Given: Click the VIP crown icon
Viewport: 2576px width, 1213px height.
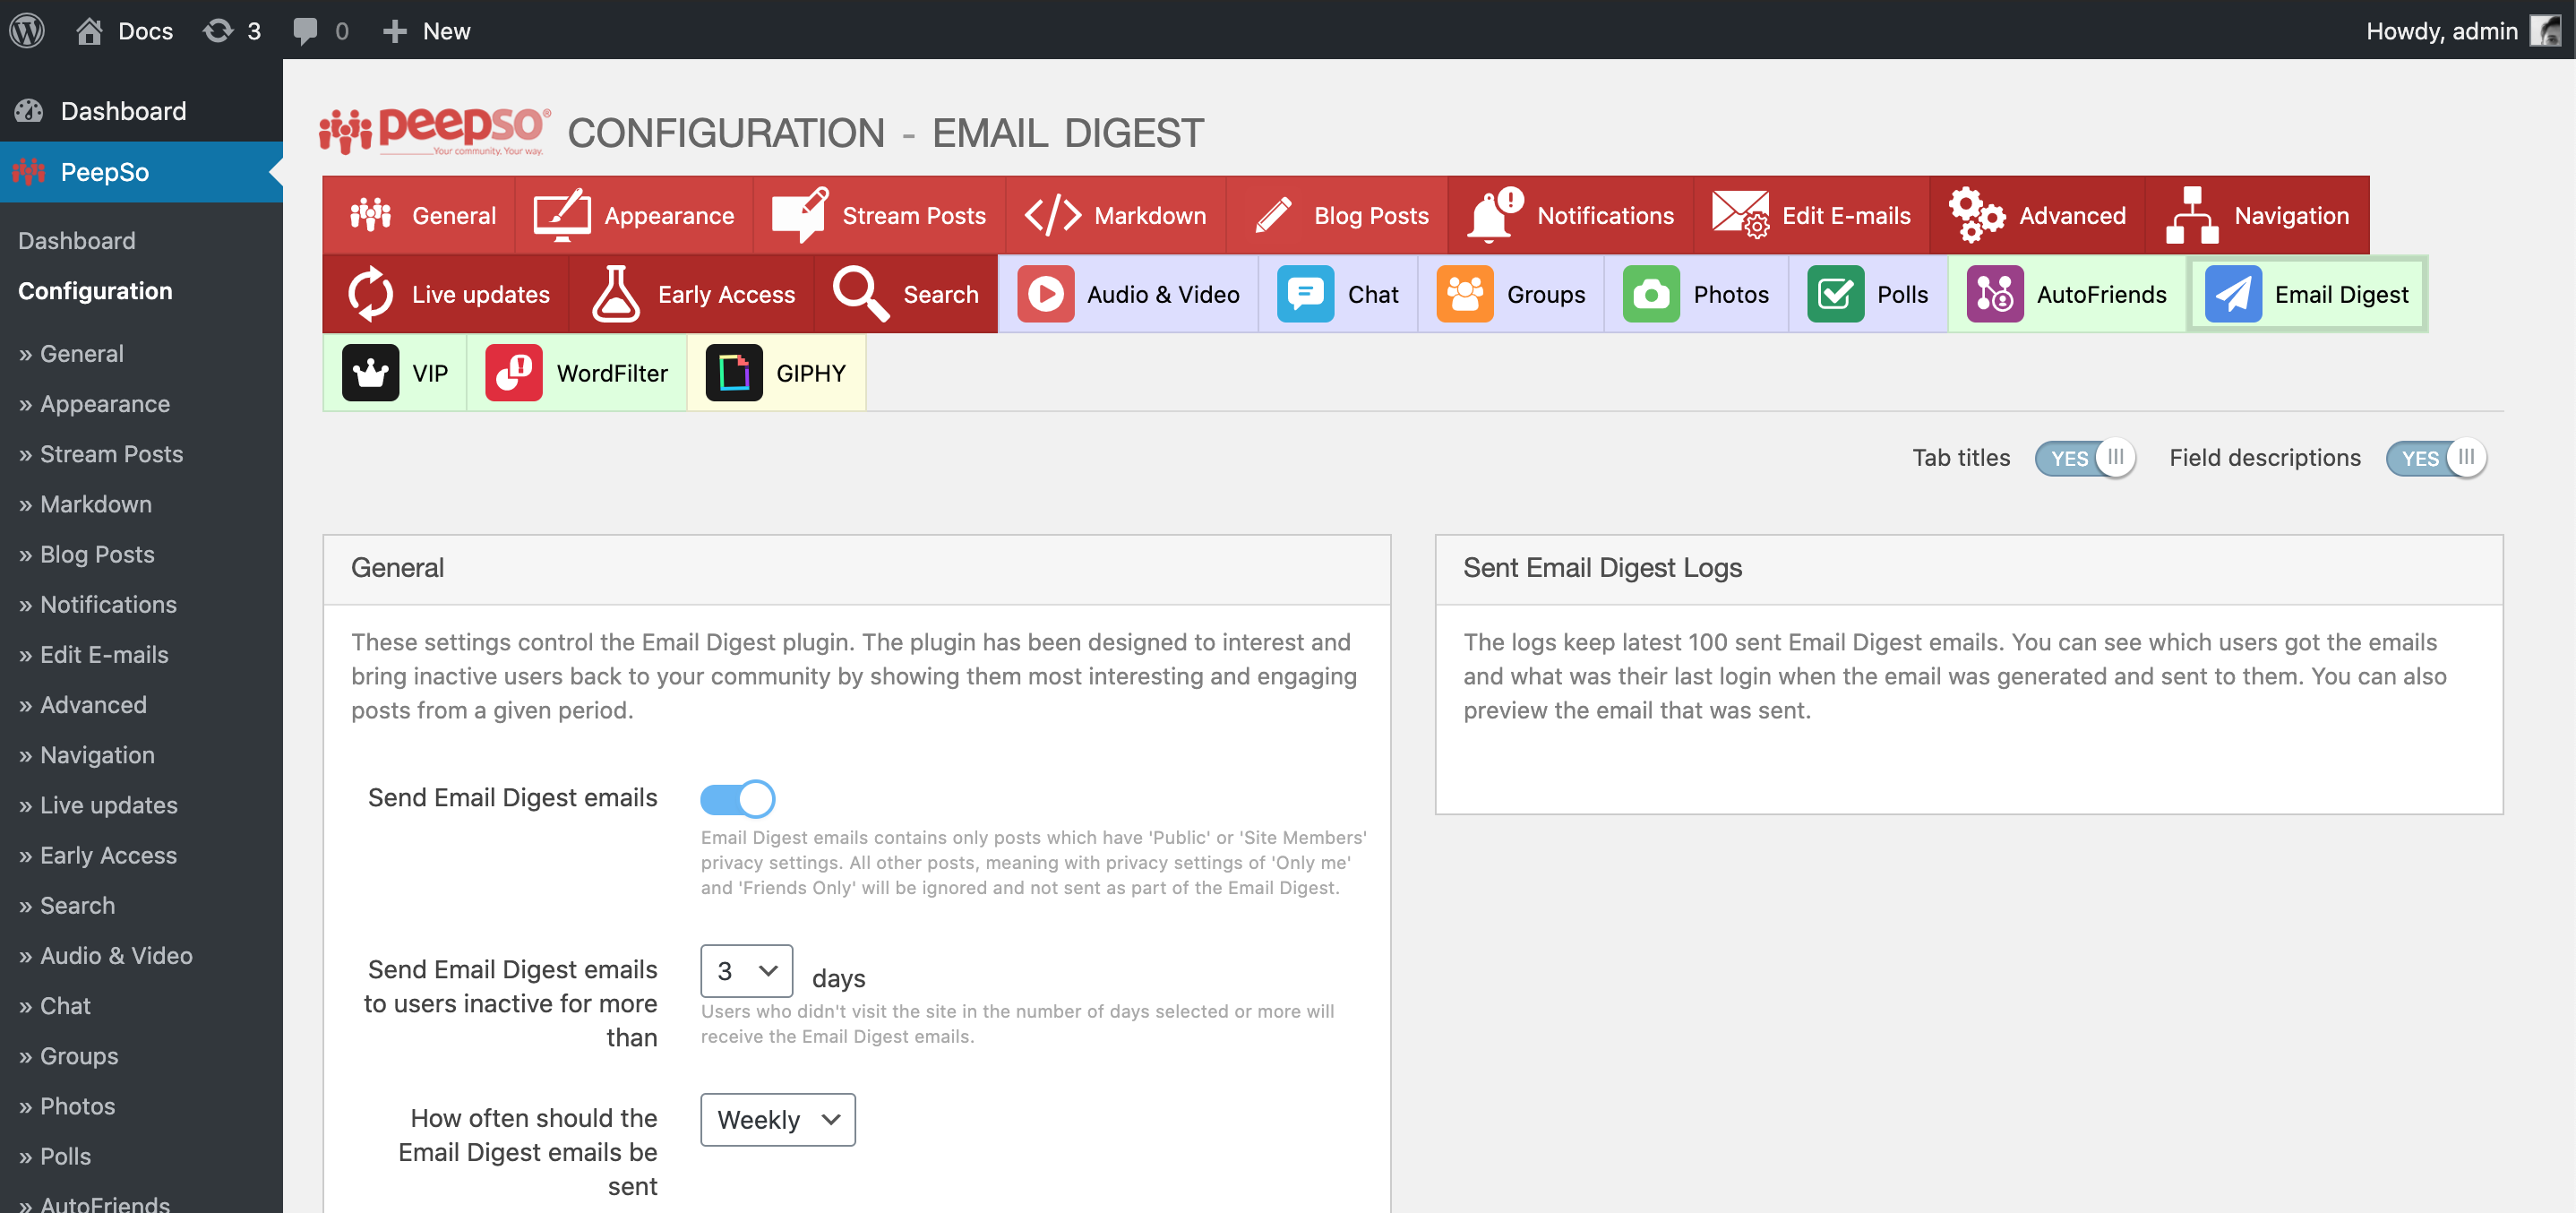Looking at the screenshot, I should coord(370,373).
